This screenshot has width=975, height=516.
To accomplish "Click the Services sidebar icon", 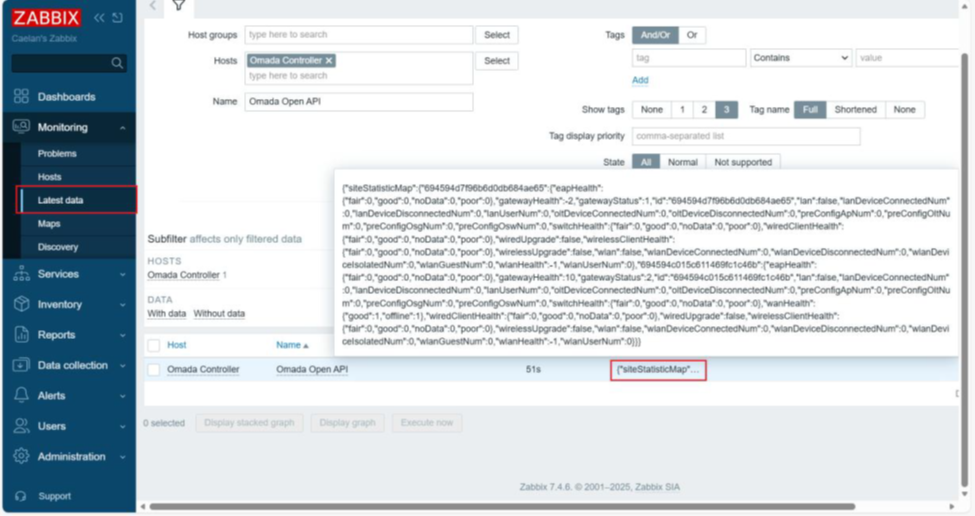I will 21,274.
